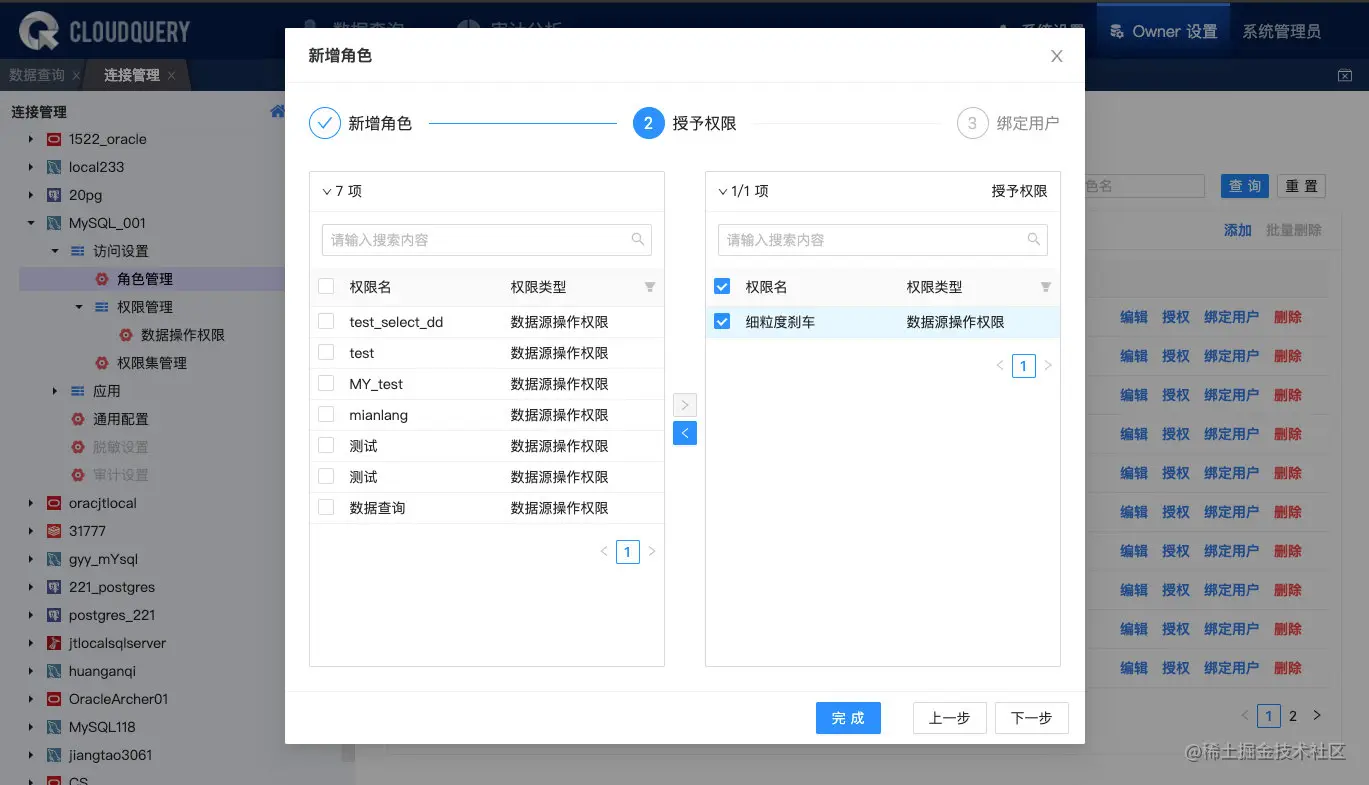
Task: Open the 系统管理员 user menu
Action: point(1281,32)
